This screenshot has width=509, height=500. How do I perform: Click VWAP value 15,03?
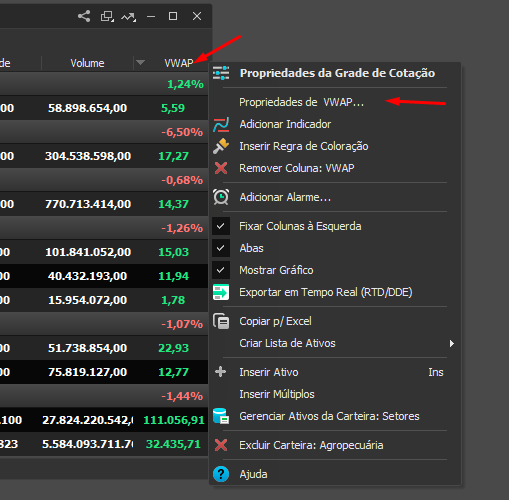click(173, 252)
